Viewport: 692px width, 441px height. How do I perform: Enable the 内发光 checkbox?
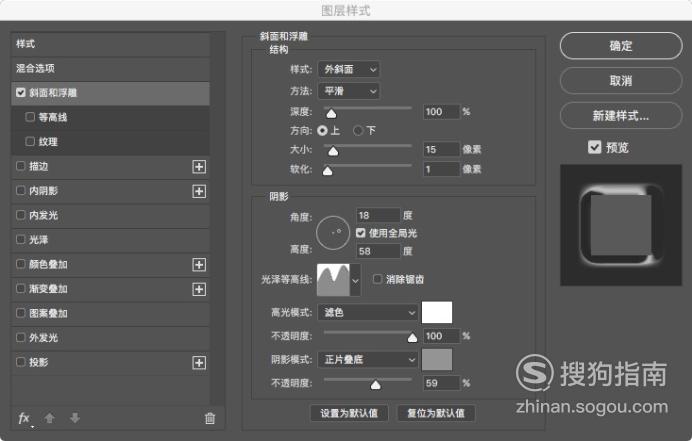(20, 215)
